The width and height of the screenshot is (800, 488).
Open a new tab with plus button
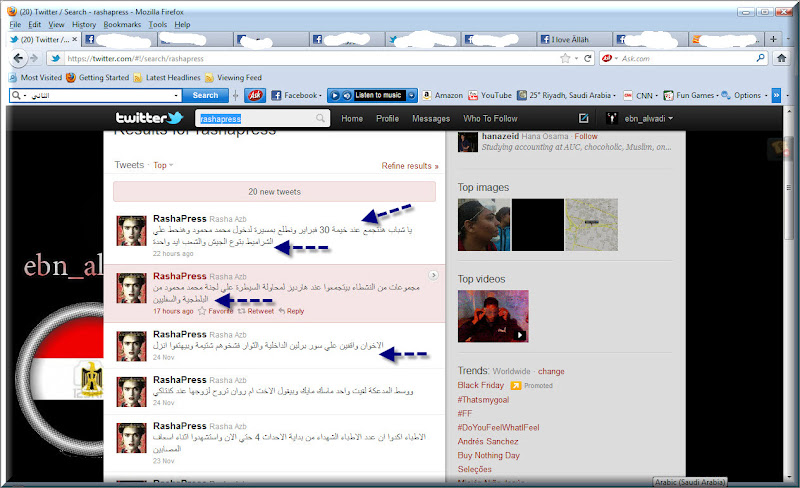[x=773, y=39]
